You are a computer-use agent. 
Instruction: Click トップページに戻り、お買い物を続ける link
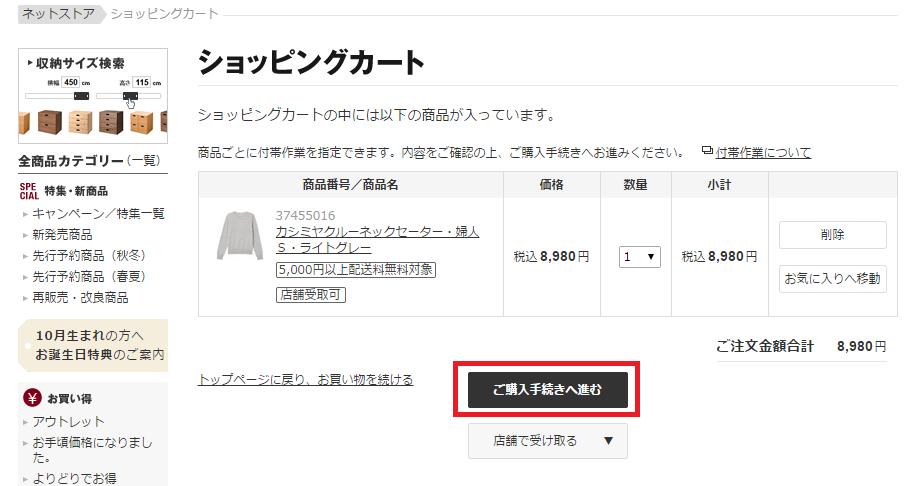click(305, 380)
